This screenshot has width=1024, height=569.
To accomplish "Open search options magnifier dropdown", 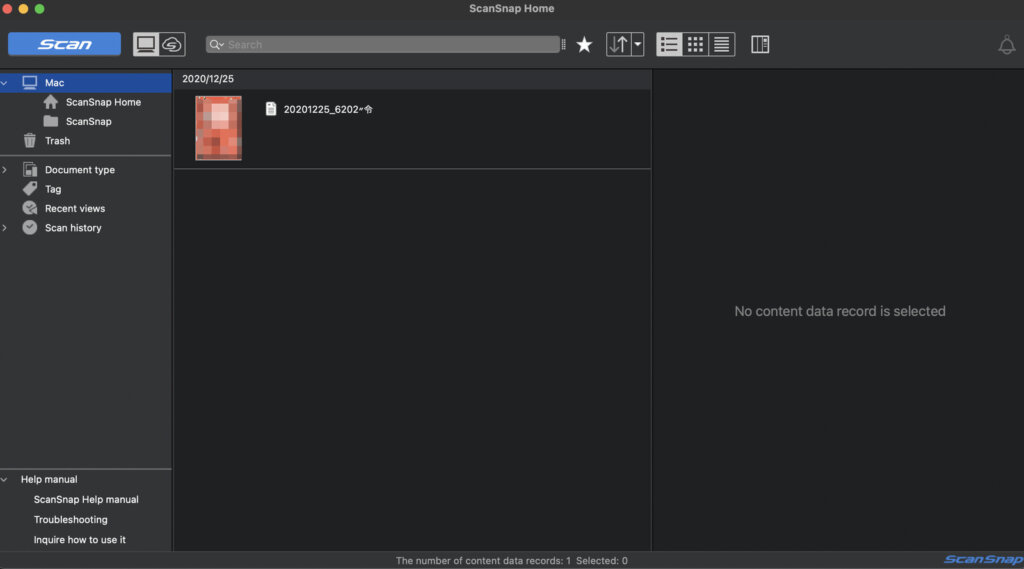I will pyautogui.click(x=216, y=44).
